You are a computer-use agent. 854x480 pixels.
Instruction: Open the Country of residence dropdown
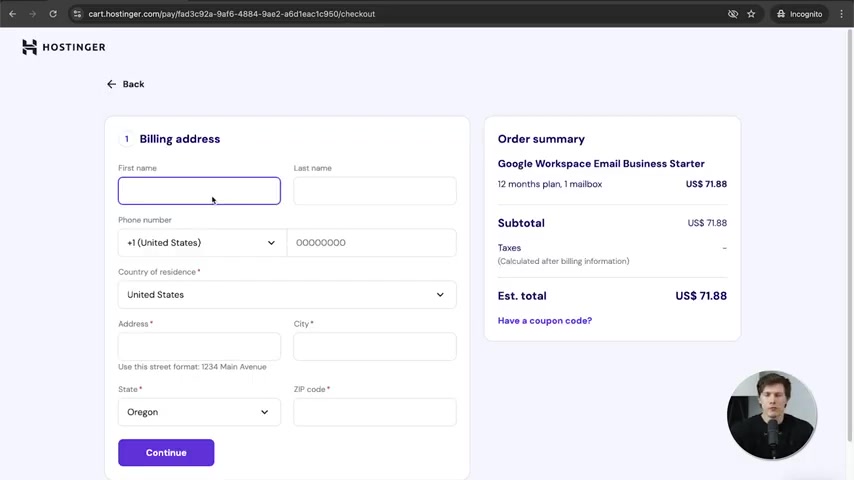287,295
